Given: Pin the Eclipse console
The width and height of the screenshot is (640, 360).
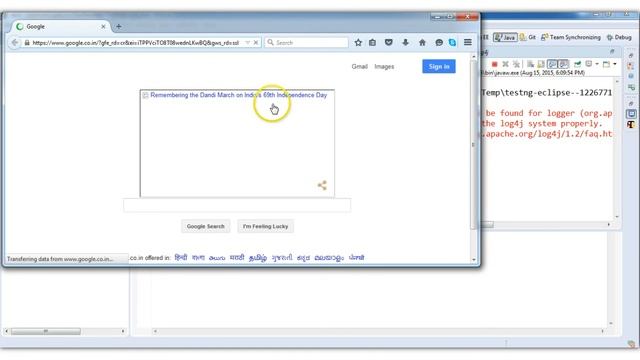Looking at the screenshot, I should [x=578, y=64].
